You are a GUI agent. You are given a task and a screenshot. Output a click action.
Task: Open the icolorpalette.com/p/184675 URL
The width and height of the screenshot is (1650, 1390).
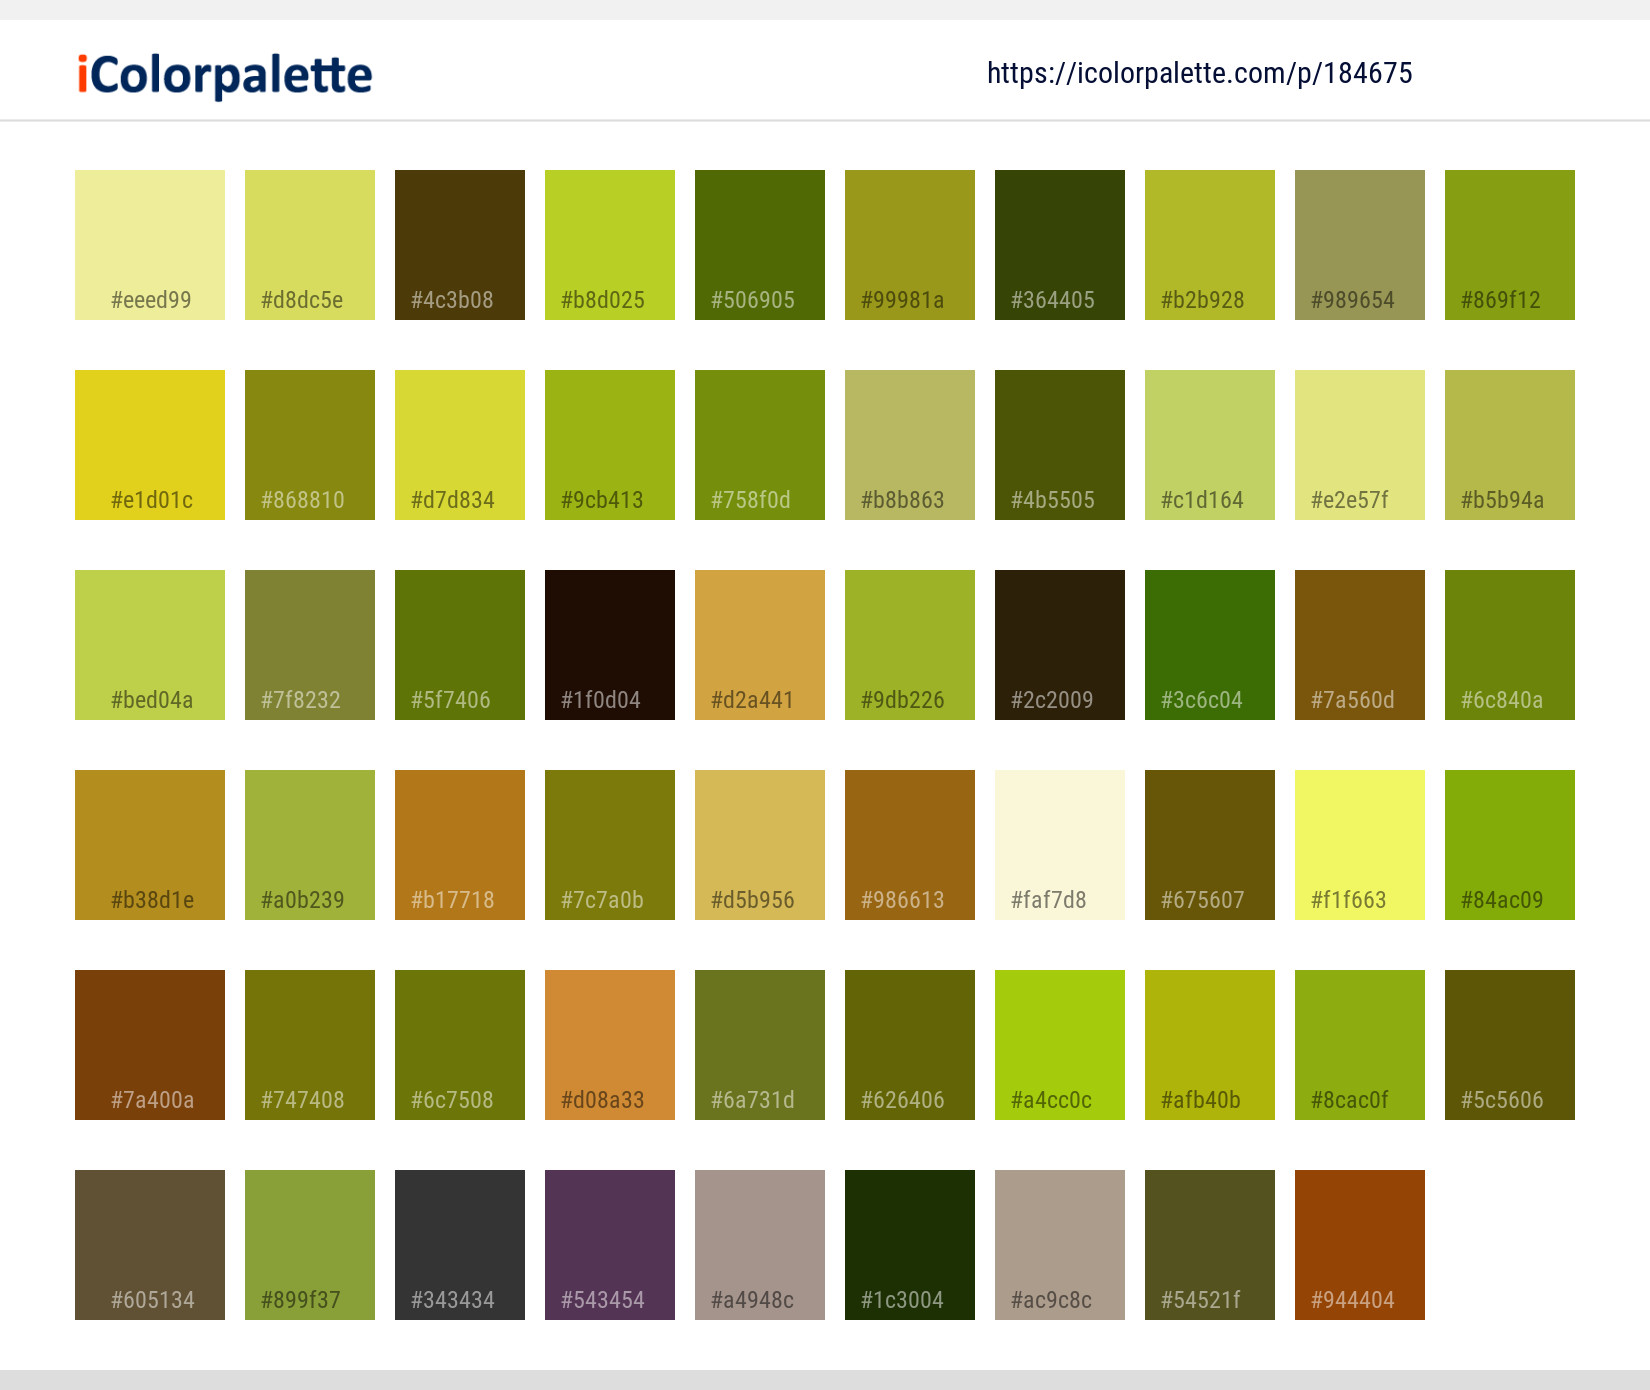[1199, 73]
